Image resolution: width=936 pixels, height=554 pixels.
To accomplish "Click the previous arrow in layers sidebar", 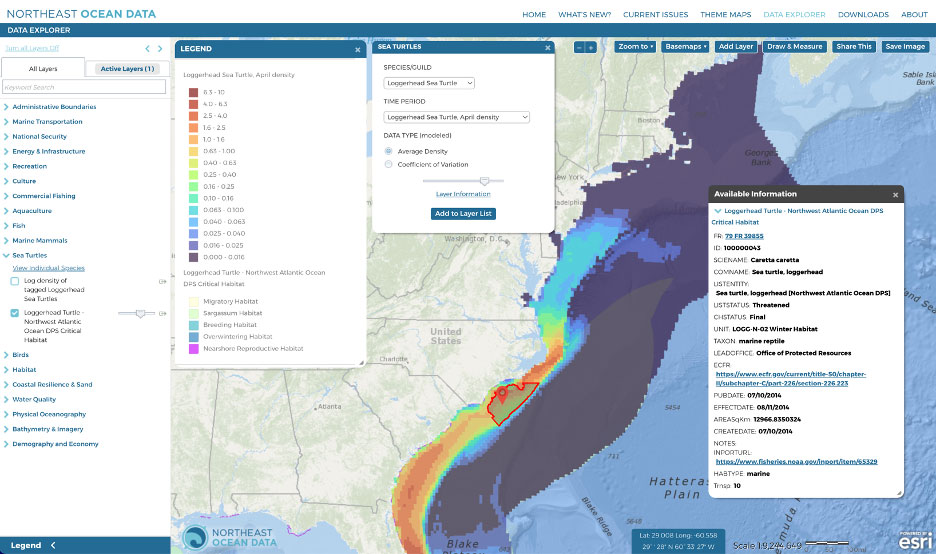I will tap(147, 48).
